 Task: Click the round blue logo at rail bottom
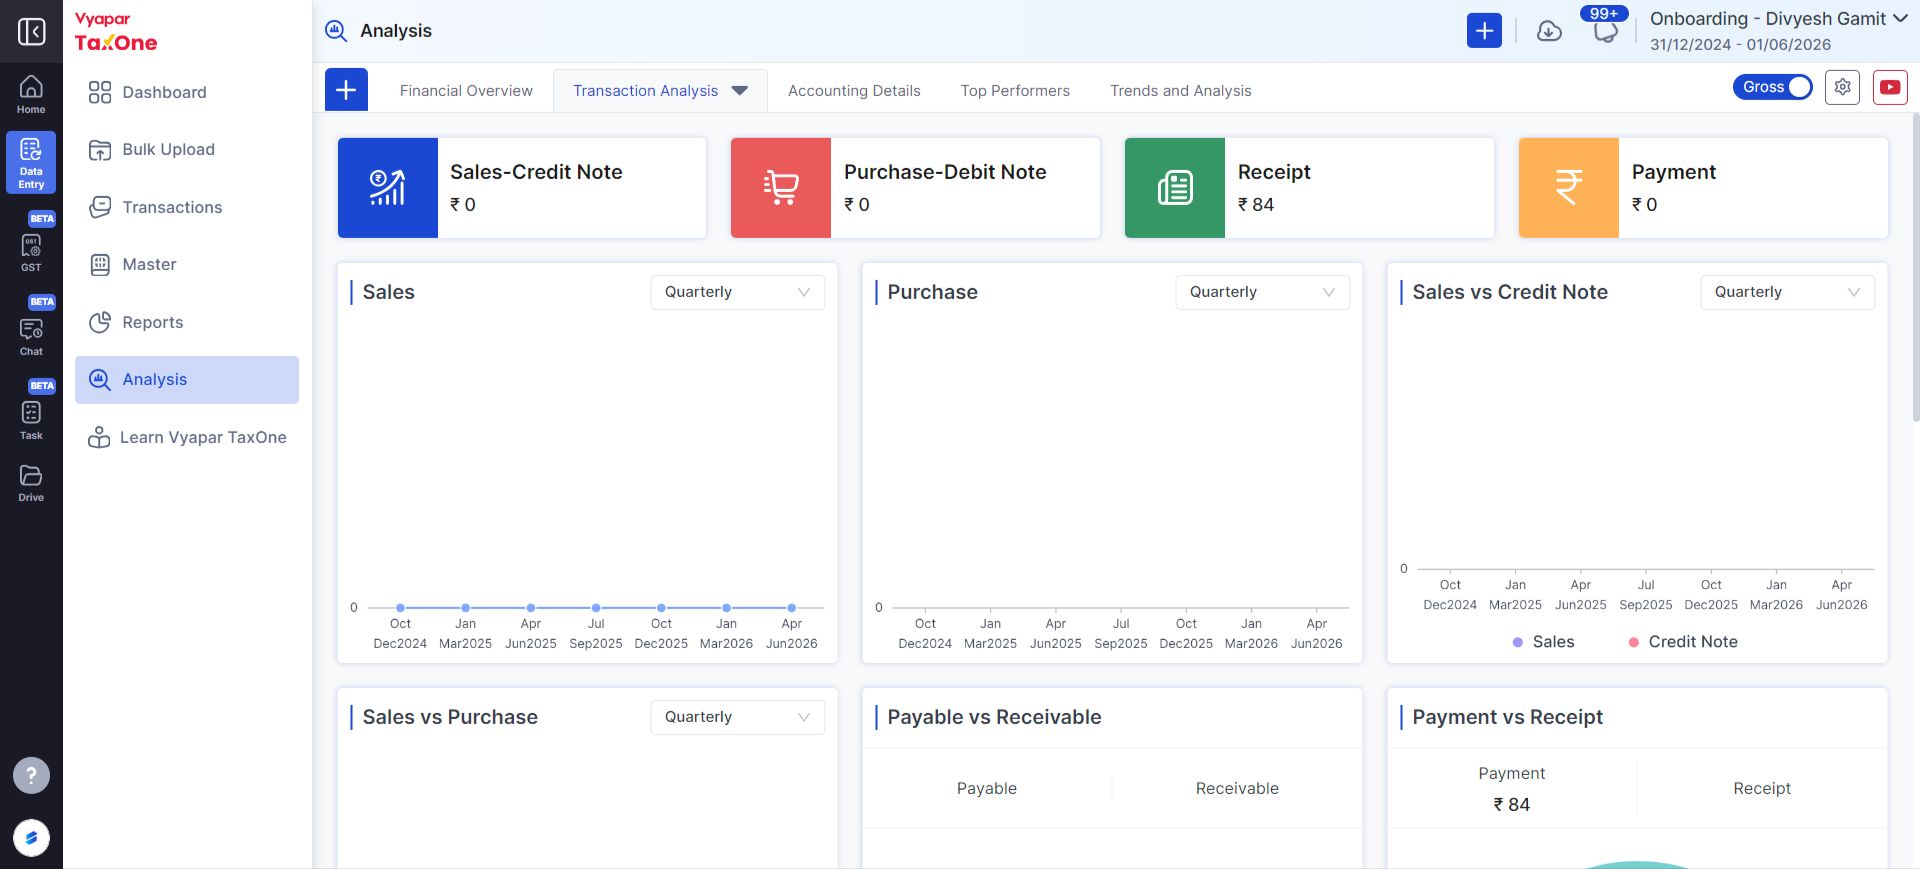pyautogui.click(x=31, y=838)
